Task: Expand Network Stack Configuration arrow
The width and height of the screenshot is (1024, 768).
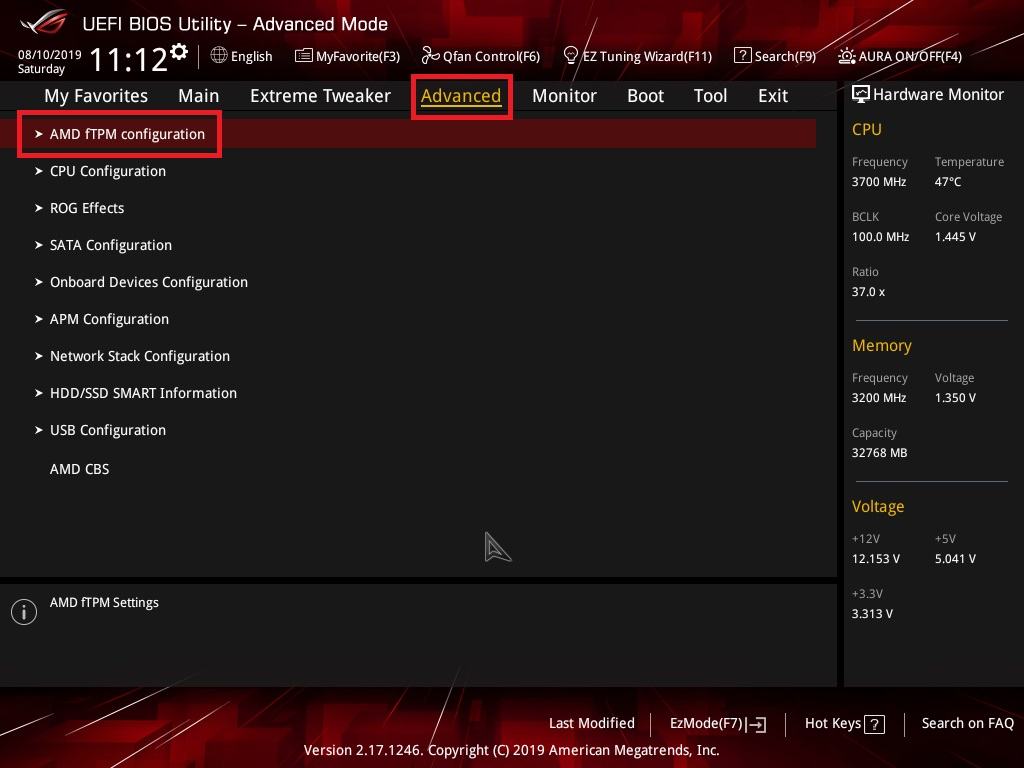Action: 39,356
